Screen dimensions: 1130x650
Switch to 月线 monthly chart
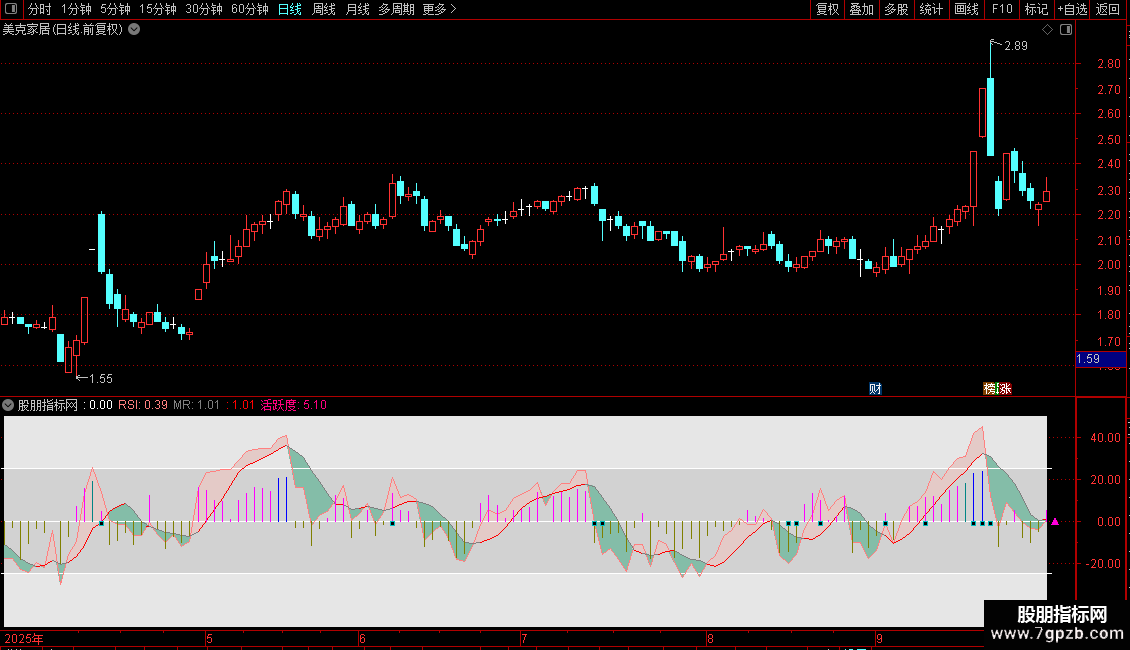click(x=357, y=9)
